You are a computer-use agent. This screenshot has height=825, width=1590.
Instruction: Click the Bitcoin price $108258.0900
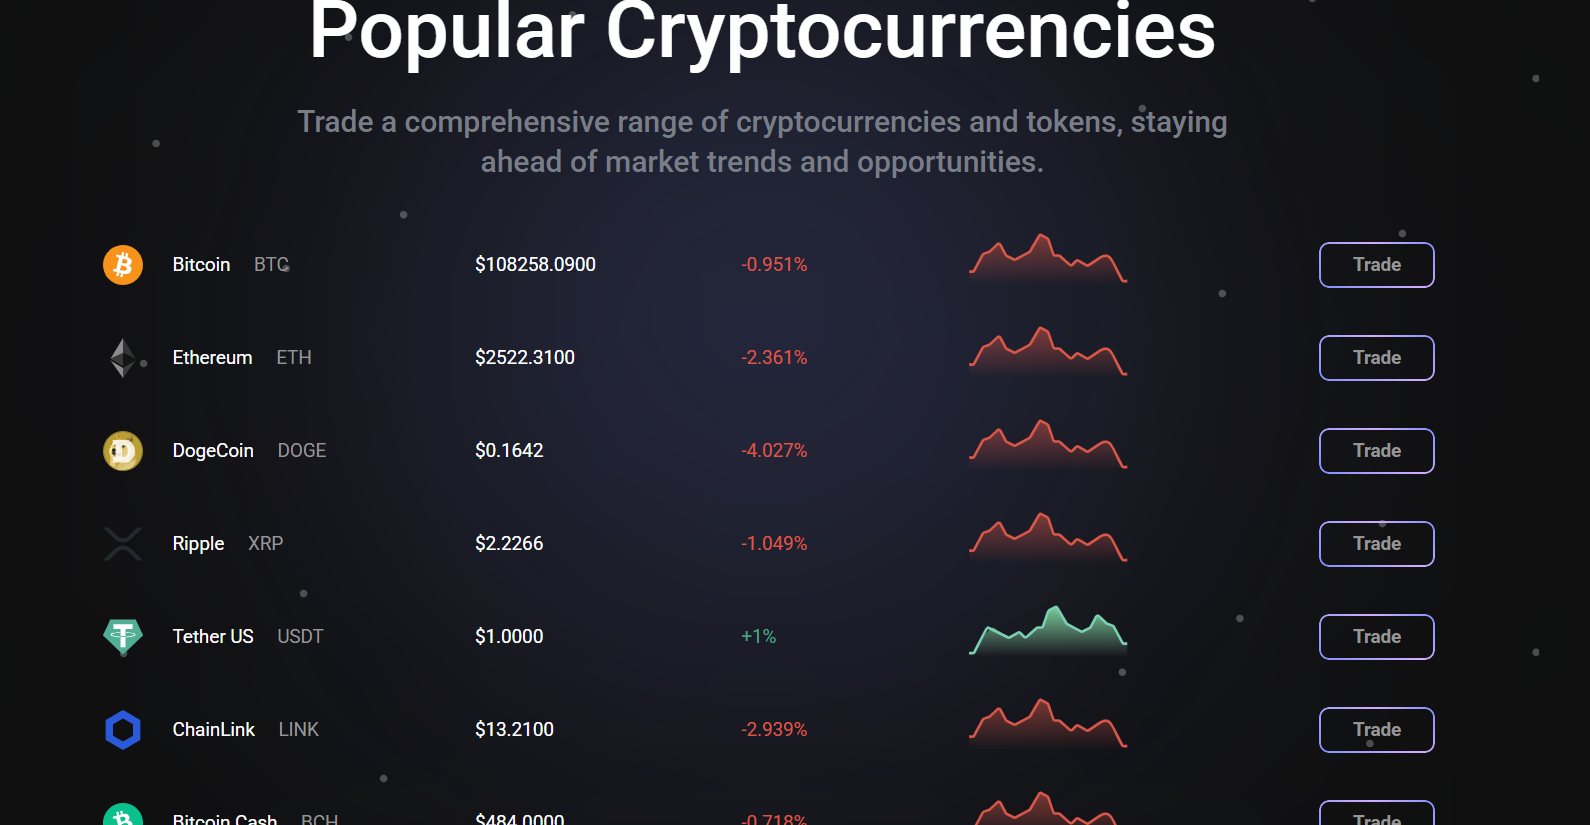tap(535, 265)
